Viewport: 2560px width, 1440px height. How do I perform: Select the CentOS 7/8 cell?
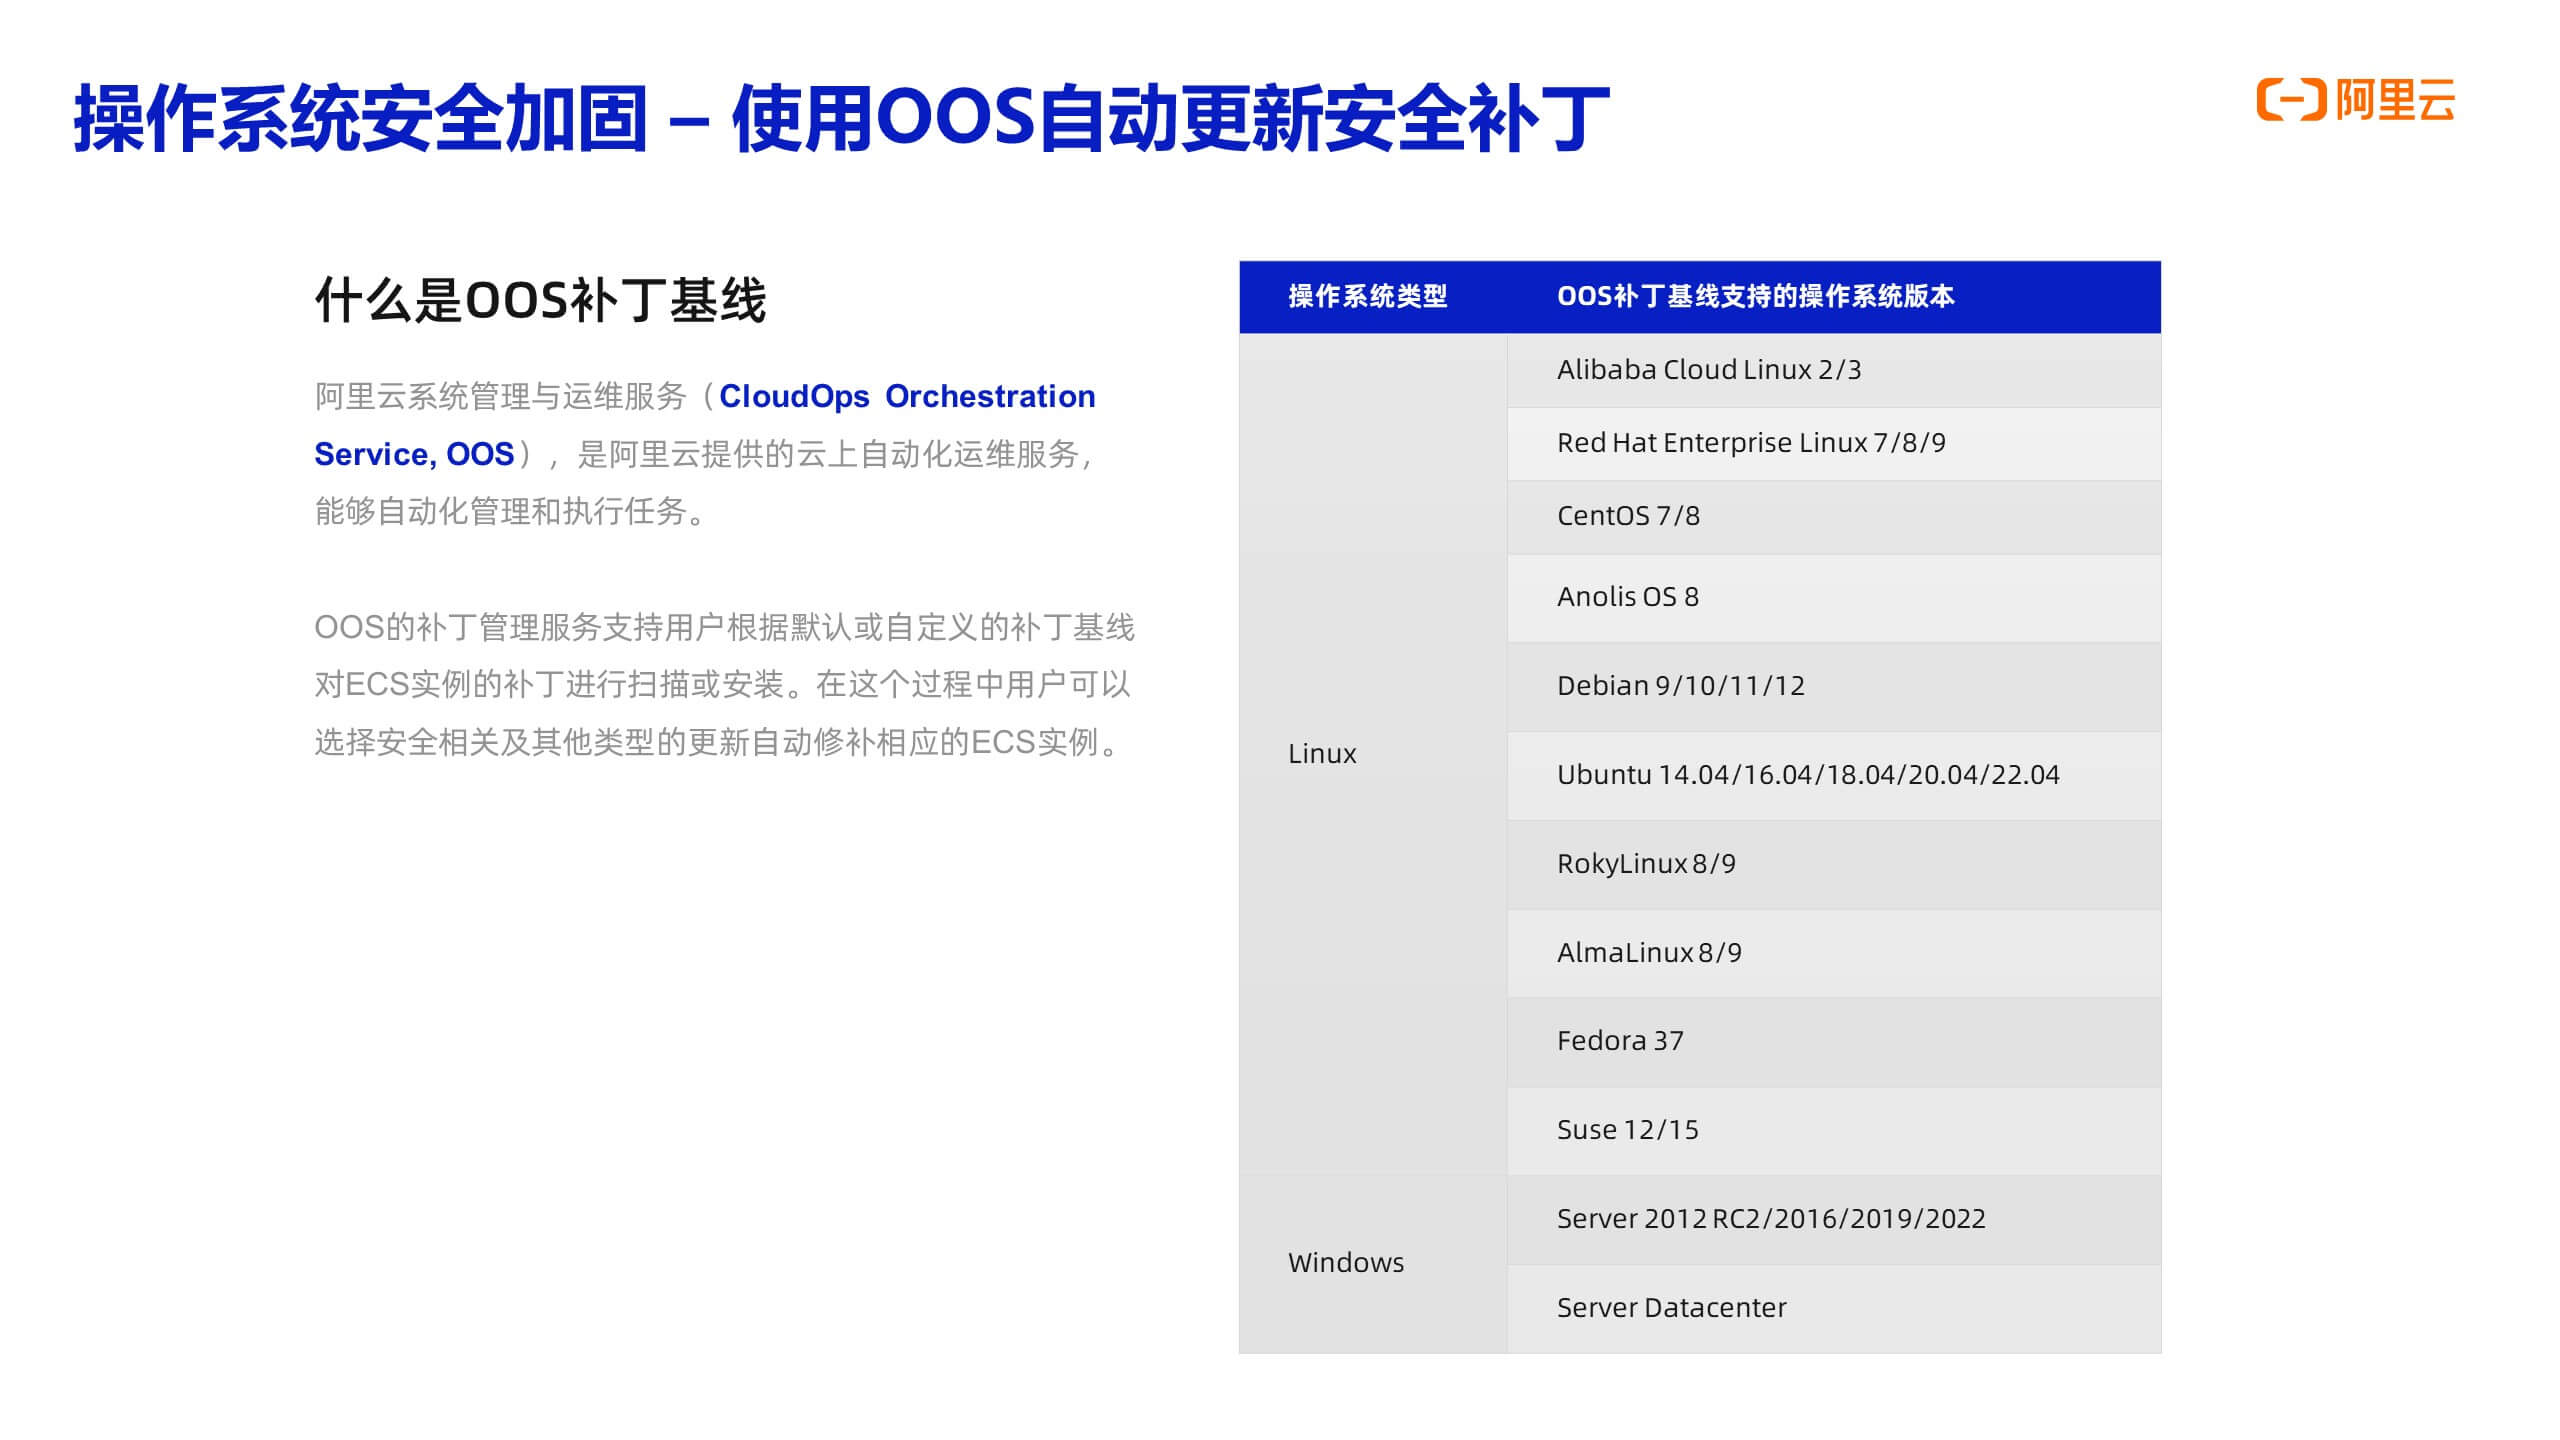pyautogui.click(x=1834, y=517)
